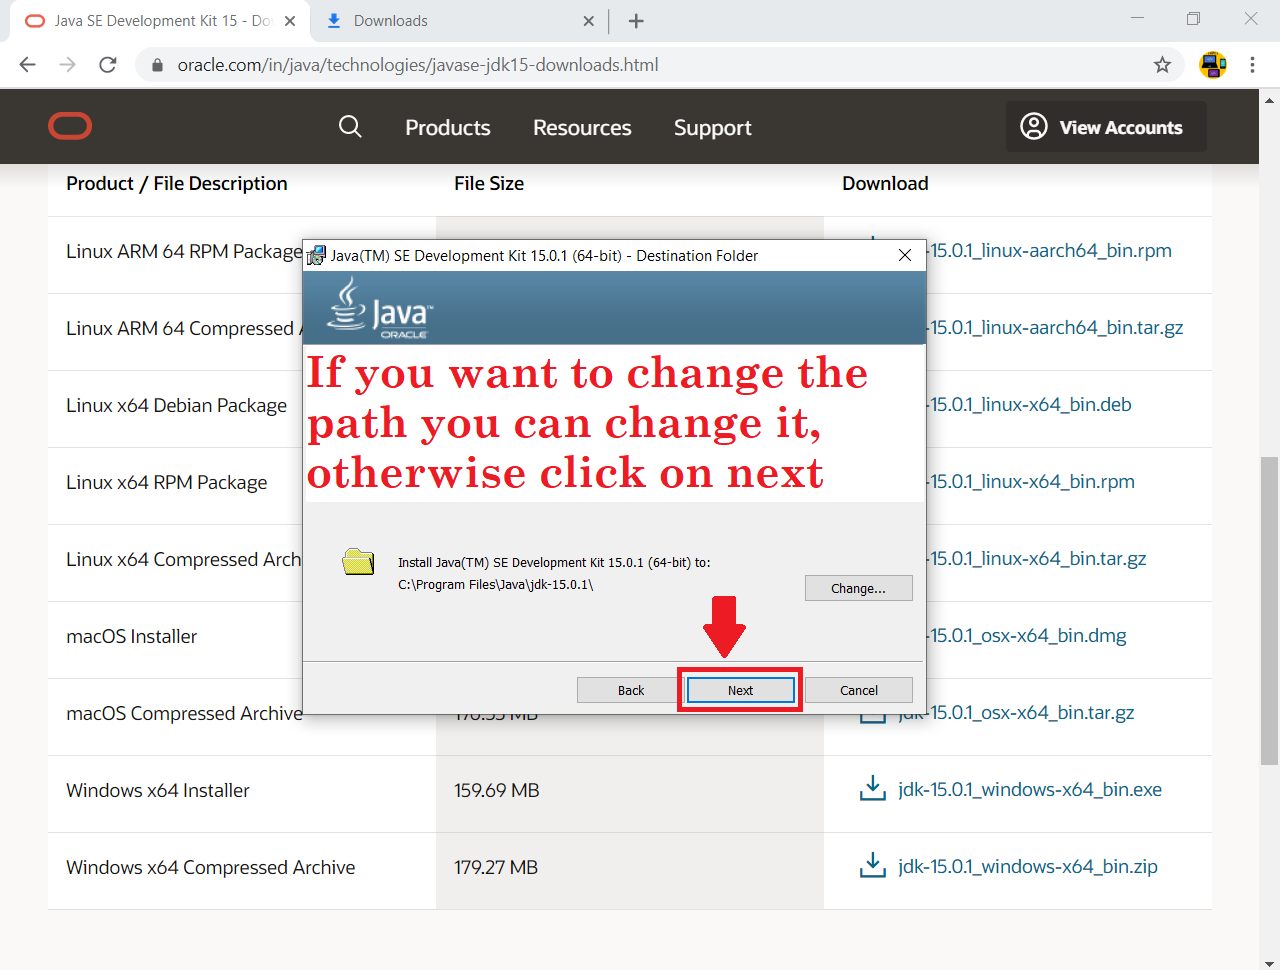Switch to Java SE Development Kit 15 tab
Image resolution: width=1280 pixels, height=970 pixels.
(x=160, y=21)
